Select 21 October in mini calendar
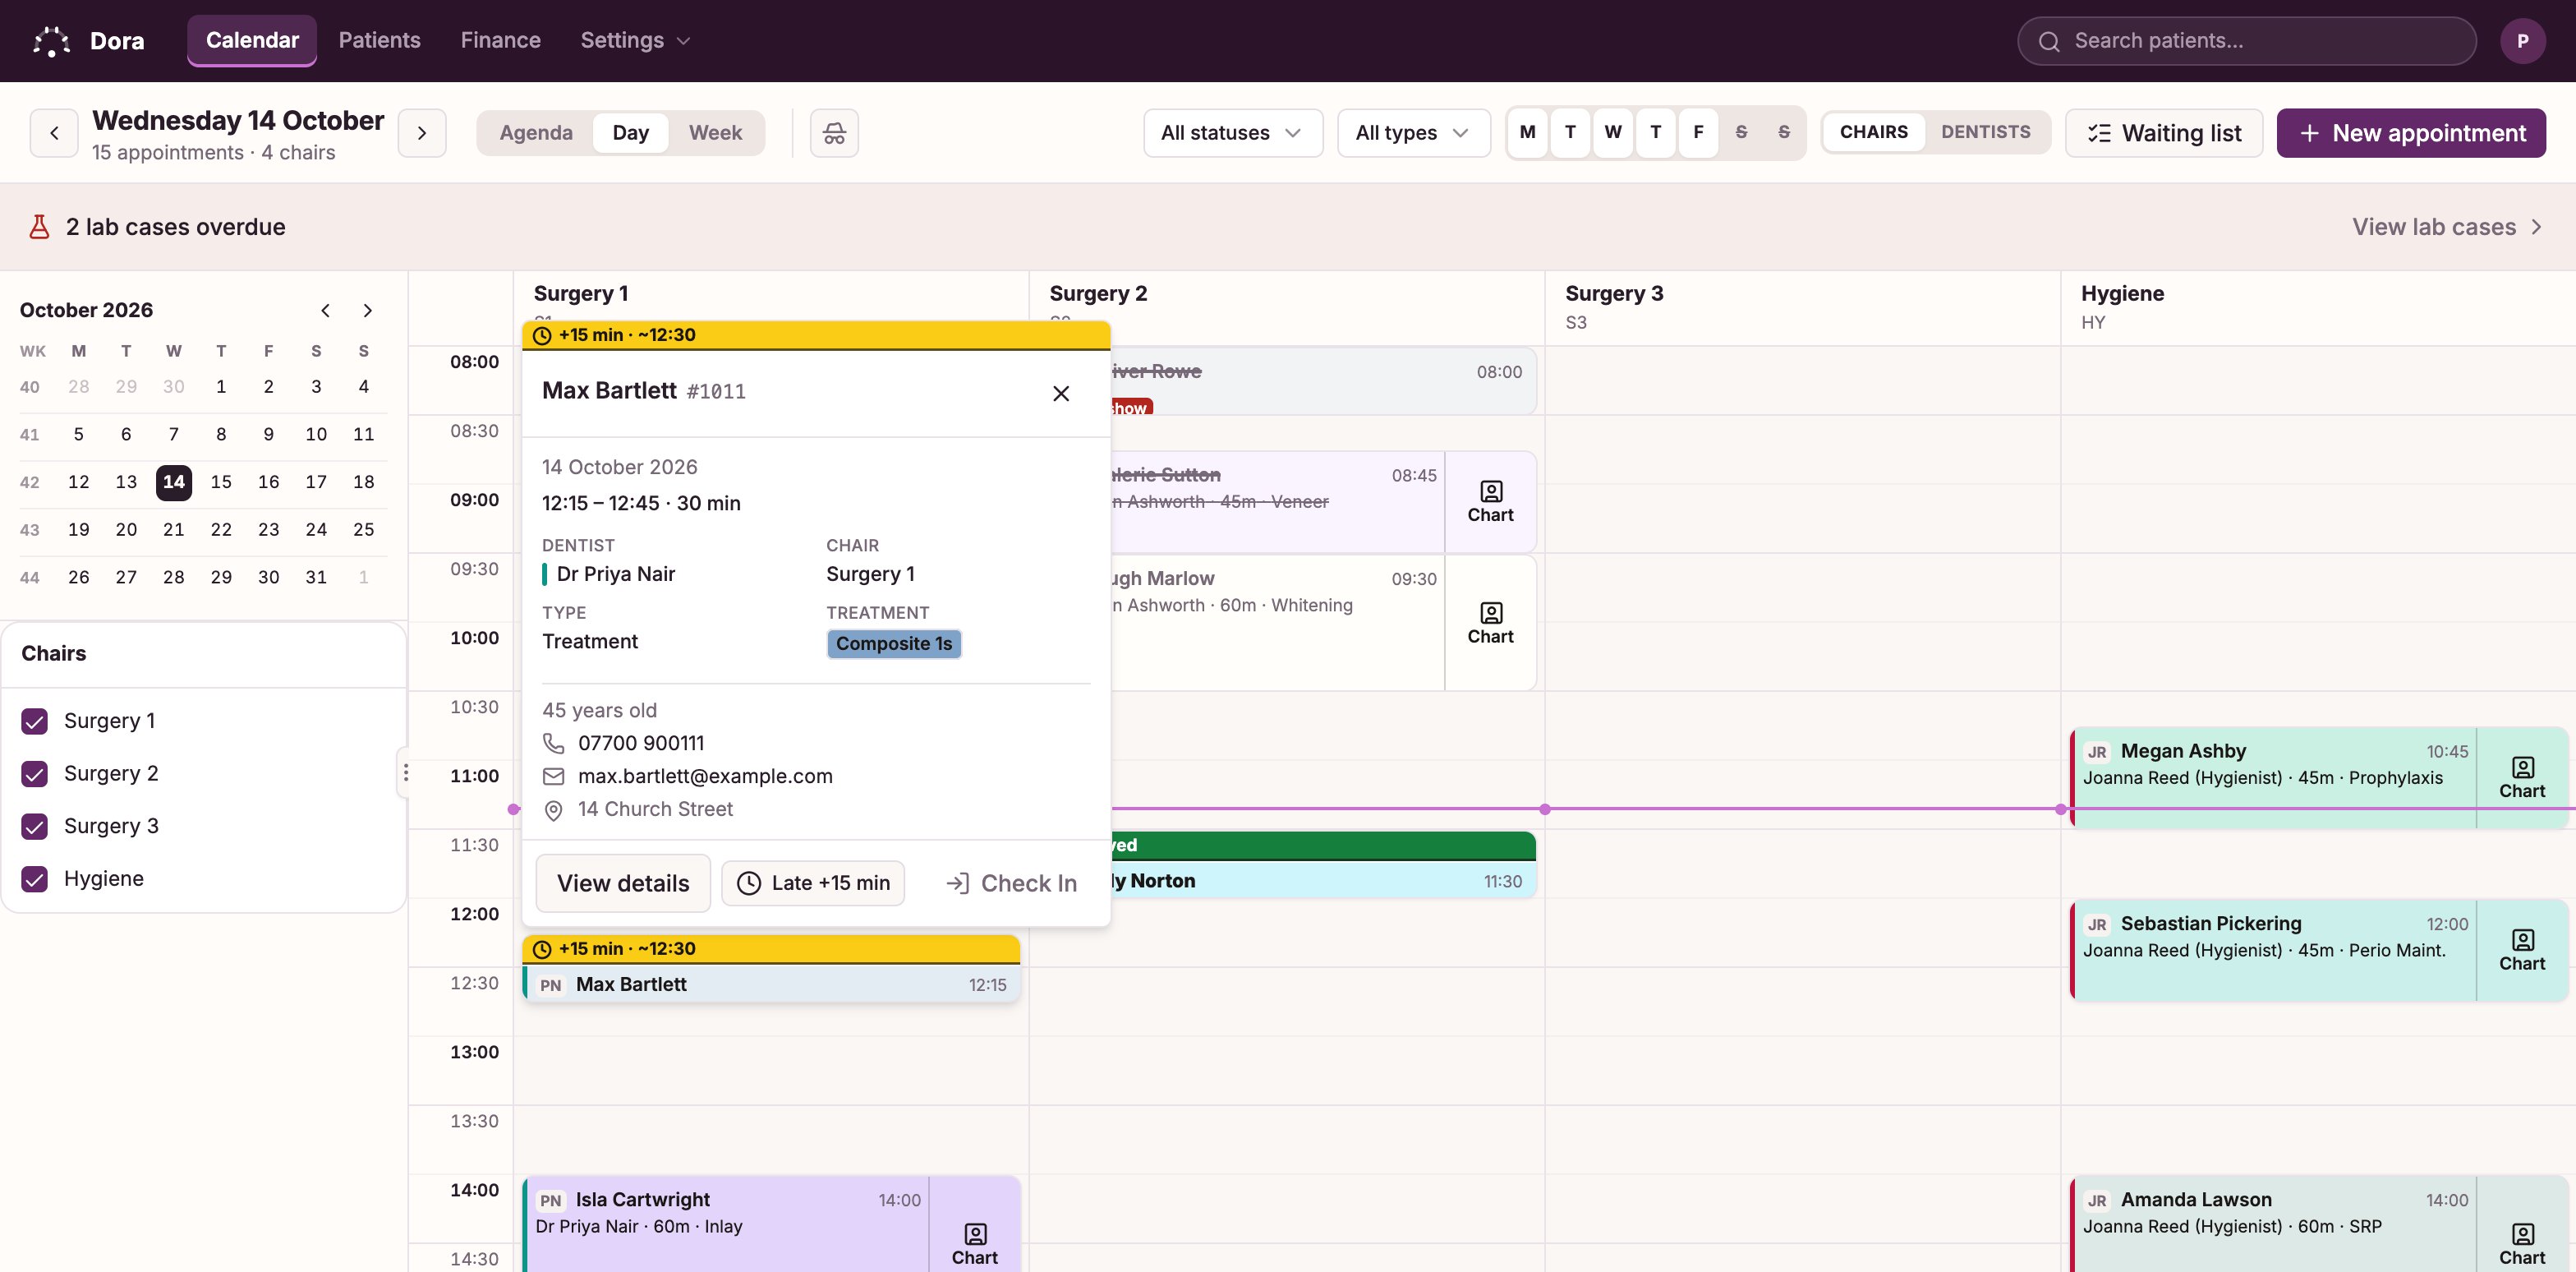 click(x=174, y=530)
